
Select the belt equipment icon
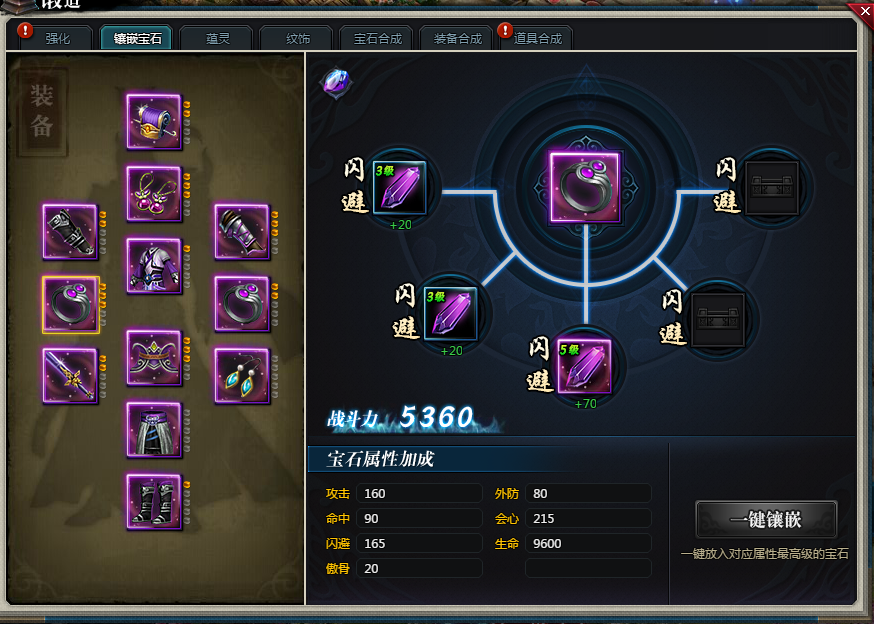pos(154,429)
